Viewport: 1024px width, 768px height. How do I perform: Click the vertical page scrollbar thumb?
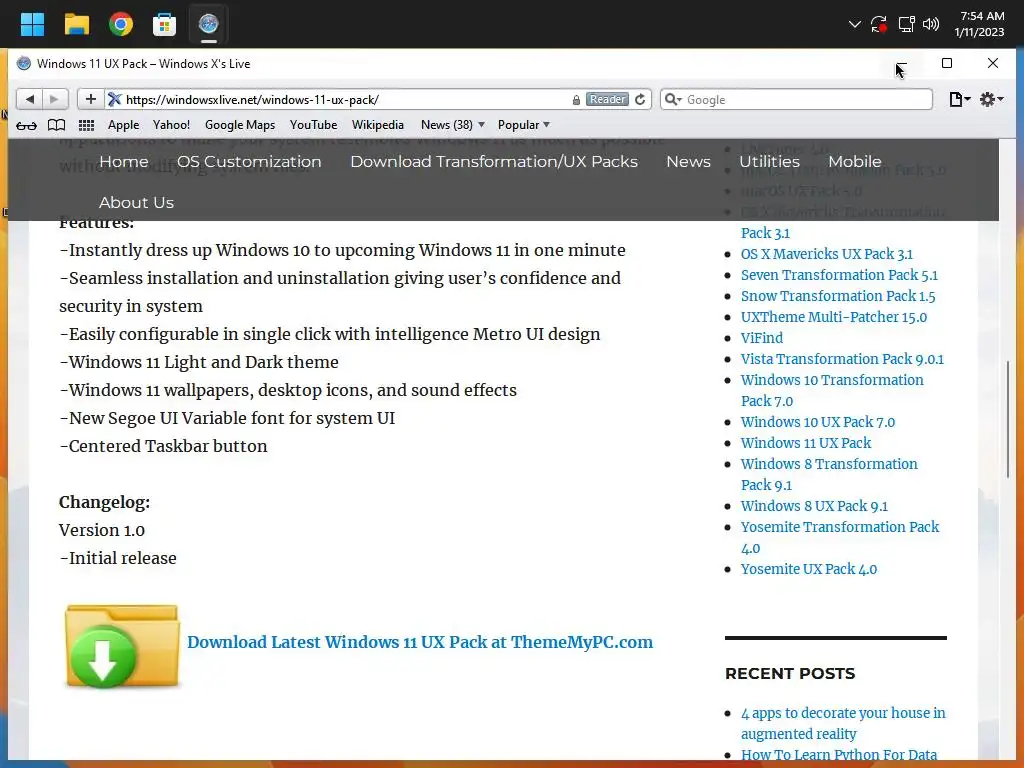pyautogui.click(x=1008, y=419)
